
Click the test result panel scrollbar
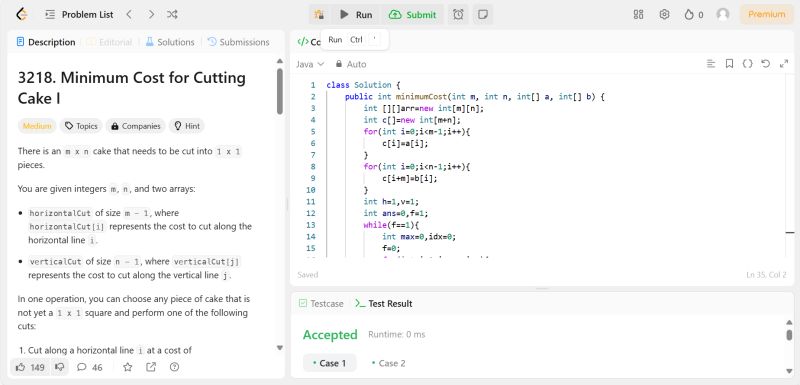pos(789,335)
